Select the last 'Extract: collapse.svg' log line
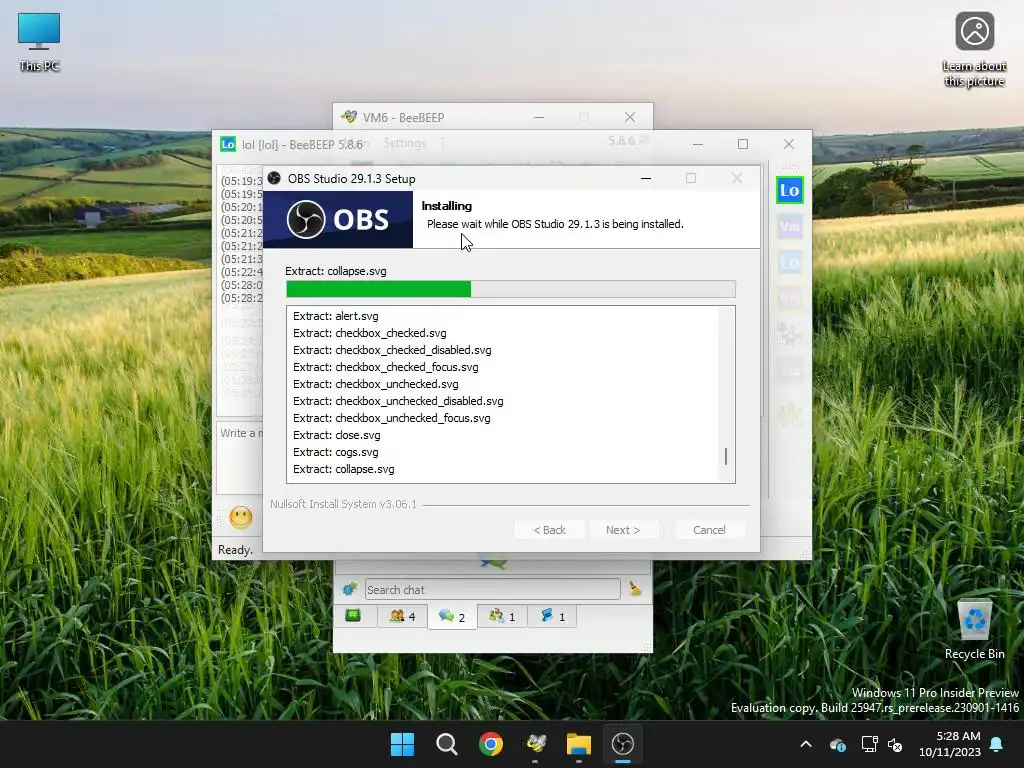Image resolution: width=1024 pixels, height=768 pixels. coord(344,469)
